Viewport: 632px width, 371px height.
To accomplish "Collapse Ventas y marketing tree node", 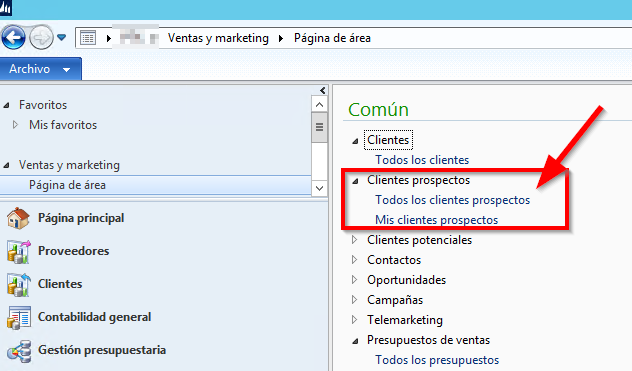I will (6, 165).
